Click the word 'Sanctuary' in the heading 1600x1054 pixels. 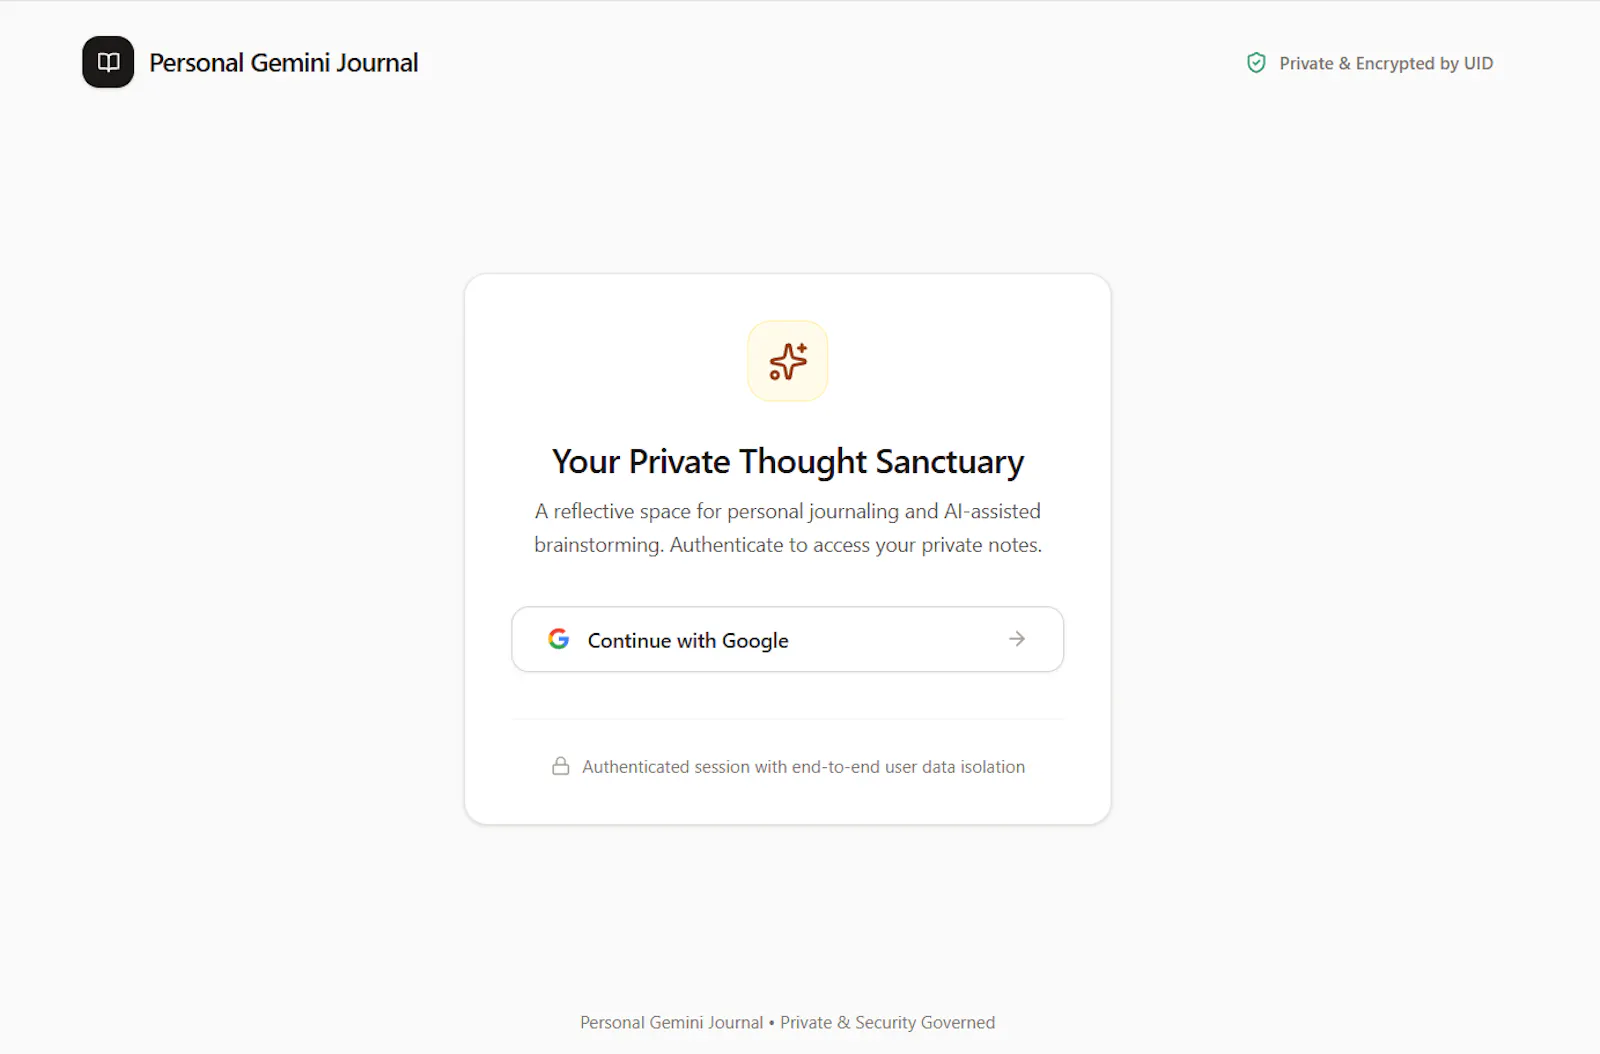point(950,462)
